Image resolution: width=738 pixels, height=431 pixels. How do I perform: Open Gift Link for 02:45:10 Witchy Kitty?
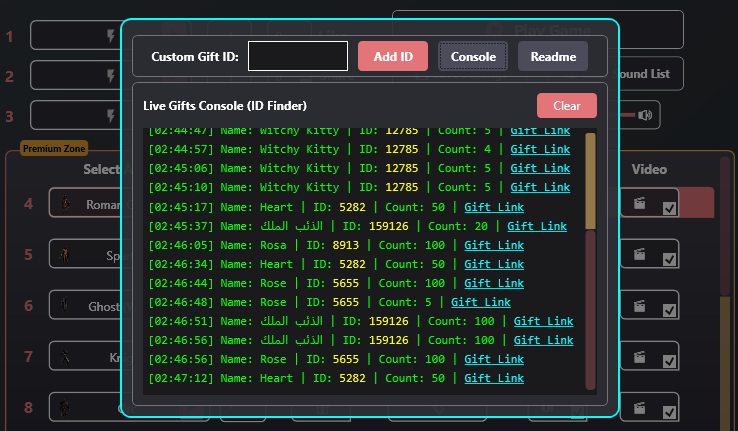(540, 187)
